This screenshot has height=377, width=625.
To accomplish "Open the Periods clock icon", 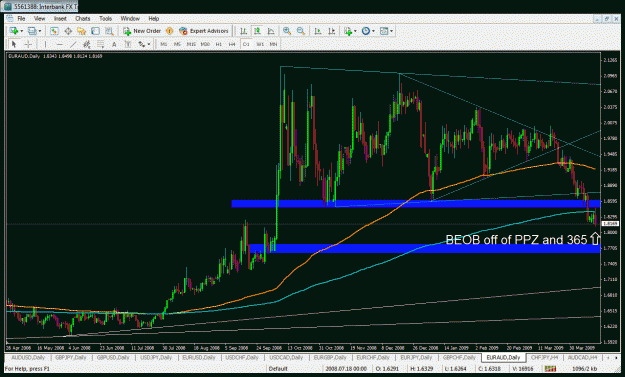I will click(366, 31).
